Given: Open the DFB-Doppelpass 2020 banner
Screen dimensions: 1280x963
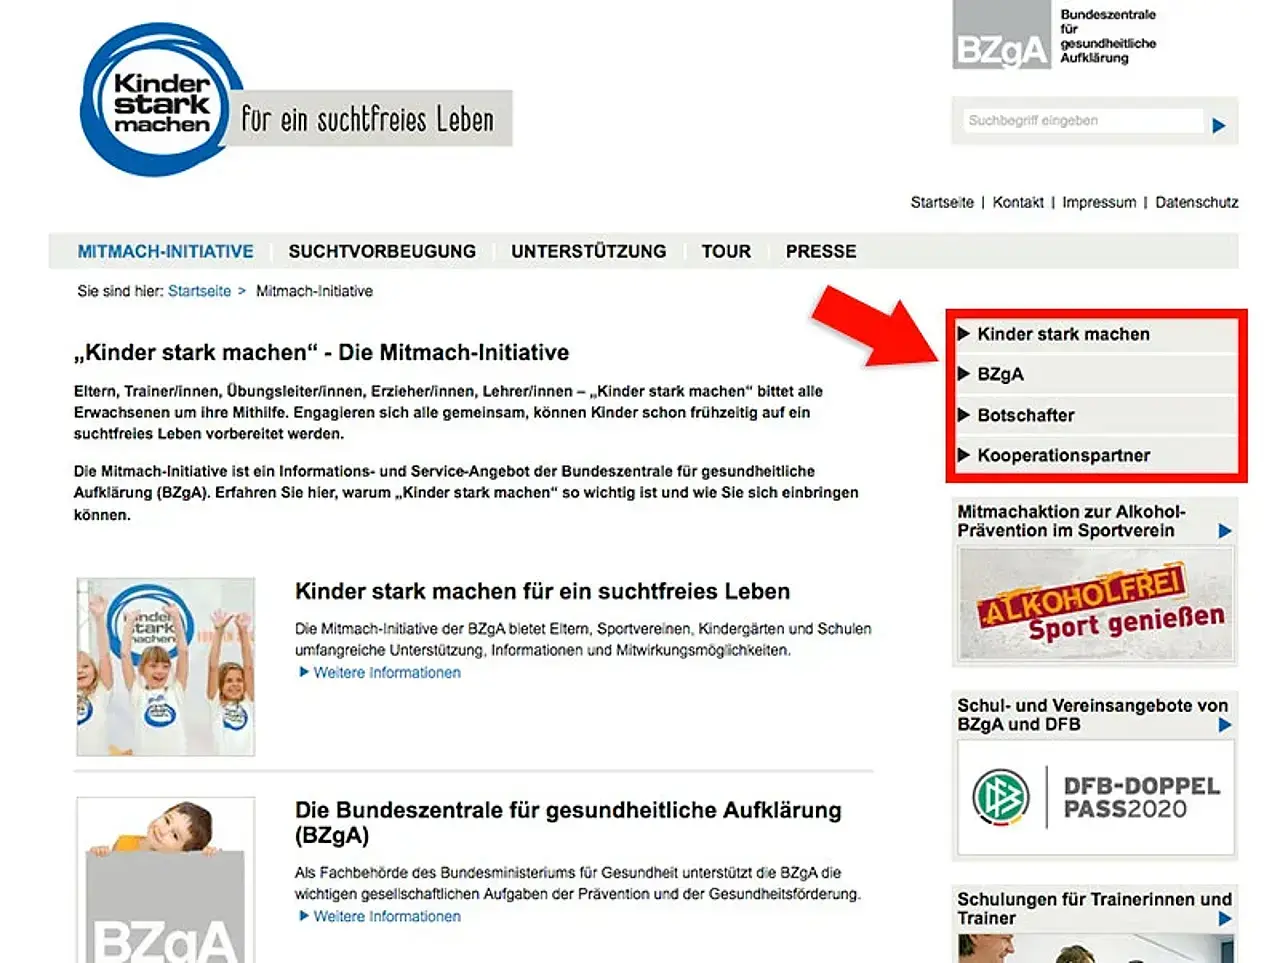Looking at the screenshot, I should pyautogui.click(x=1095, y=798).
